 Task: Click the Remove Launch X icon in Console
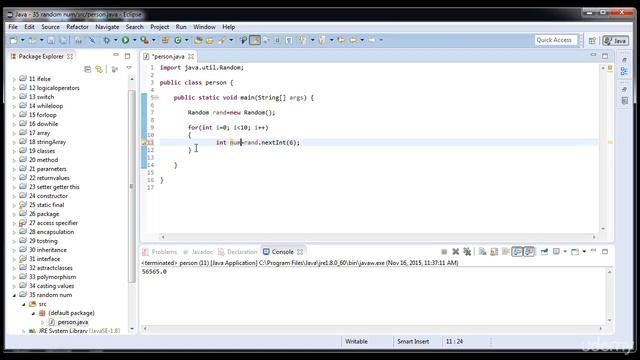(456, 252)
